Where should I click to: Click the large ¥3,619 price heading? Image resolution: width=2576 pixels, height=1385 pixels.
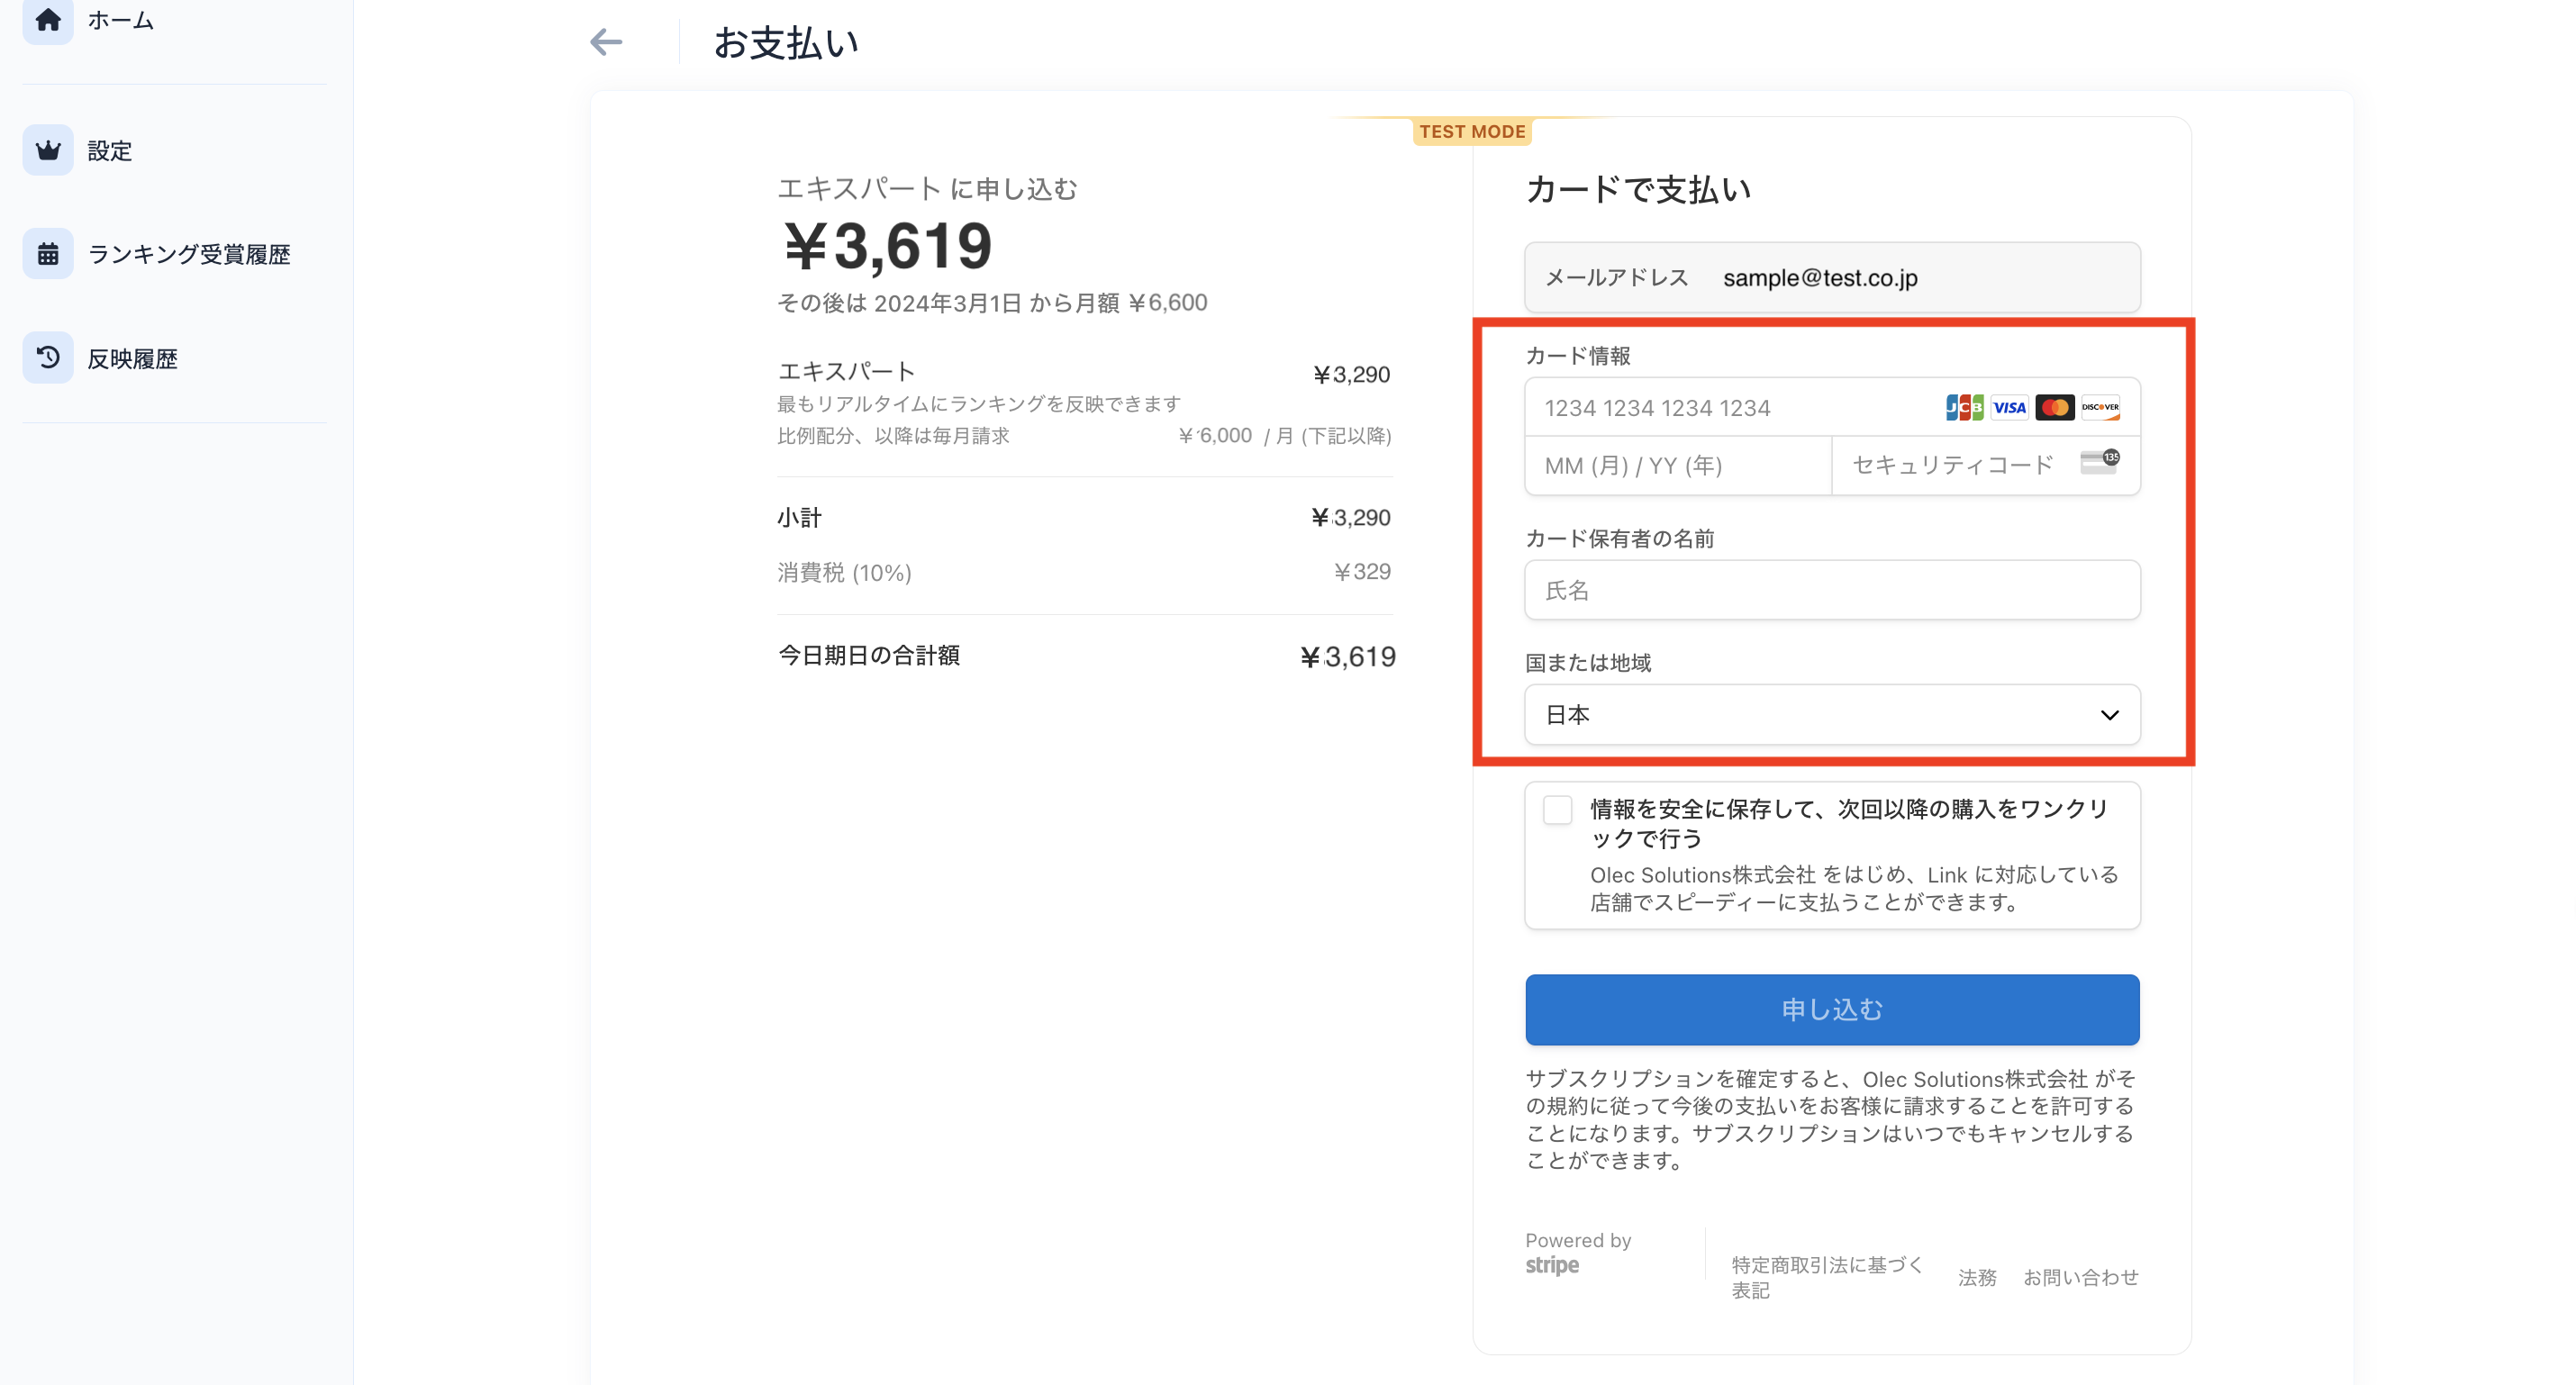click(x=887, y=245)
